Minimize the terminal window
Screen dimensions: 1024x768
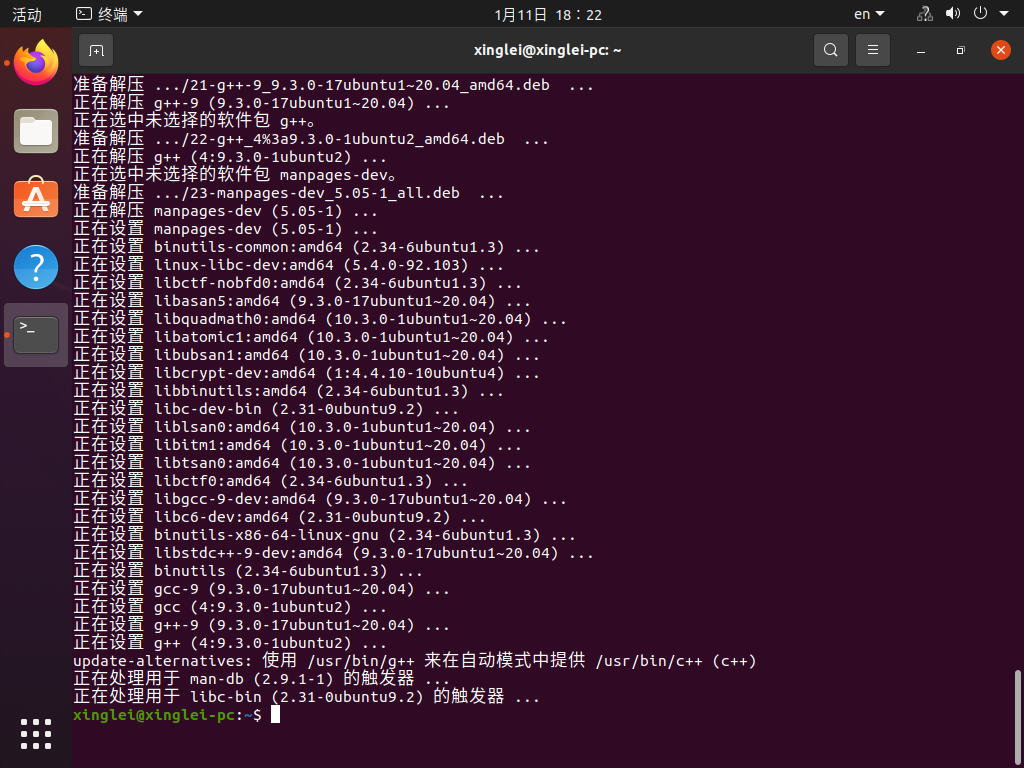point(921,51)
